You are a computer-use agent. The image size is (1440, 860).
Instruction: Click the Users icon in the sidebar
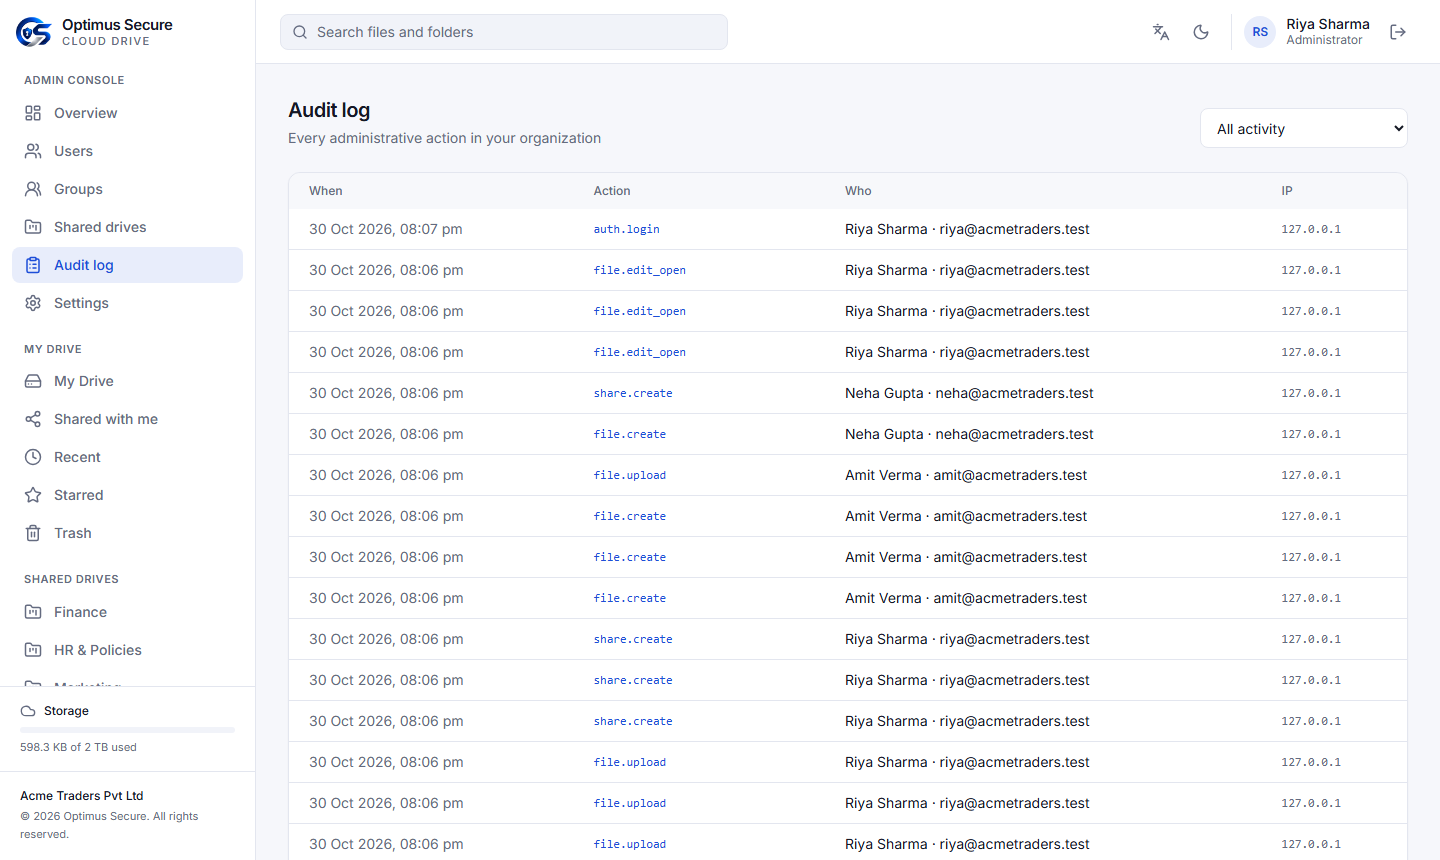(x=33, y=151)
